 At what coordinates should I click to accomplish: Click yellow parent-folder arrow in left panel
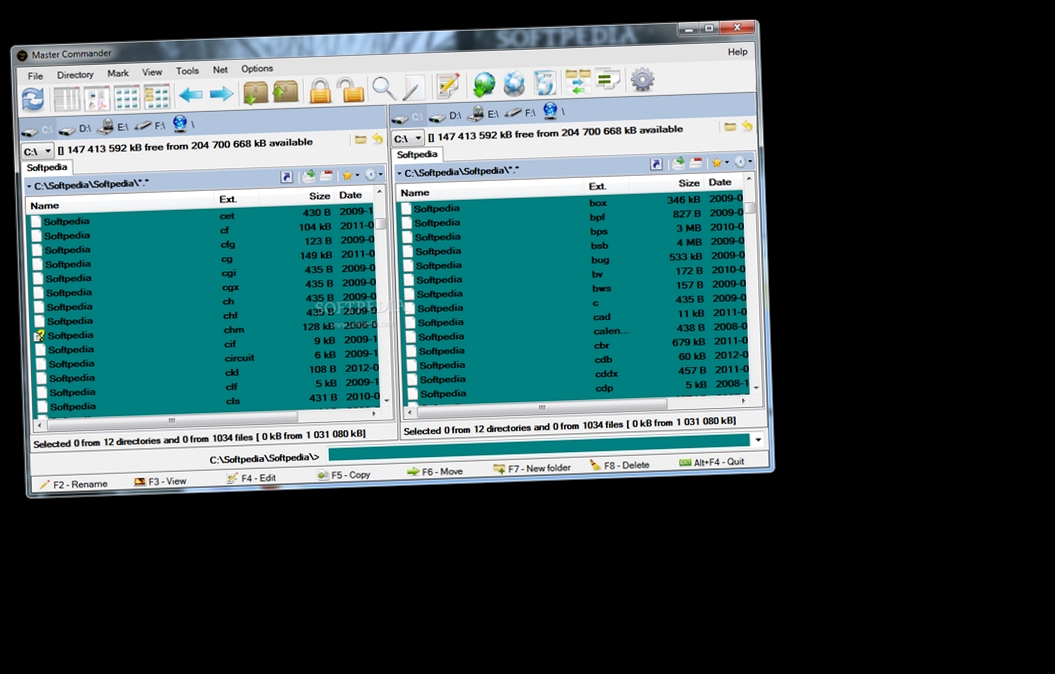pyautogui.click(x=377, y=139)
